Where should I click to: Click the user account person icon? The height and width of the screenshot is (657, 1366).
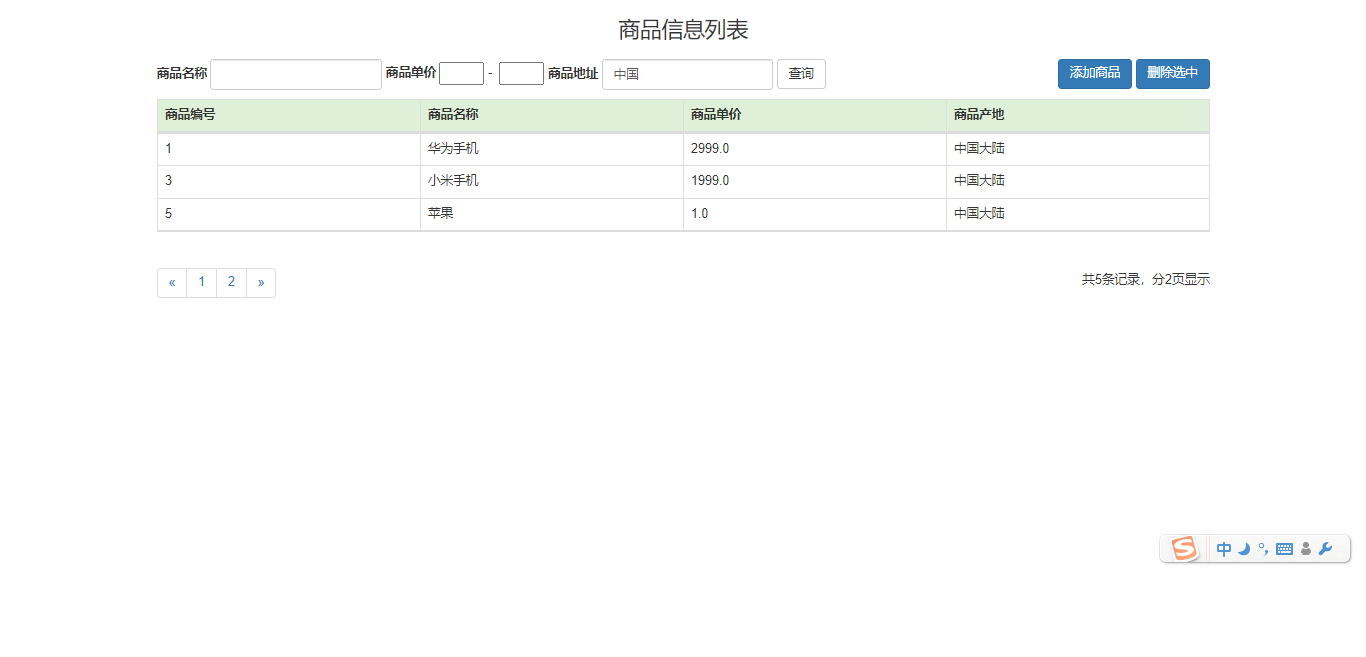(1306, 549)
